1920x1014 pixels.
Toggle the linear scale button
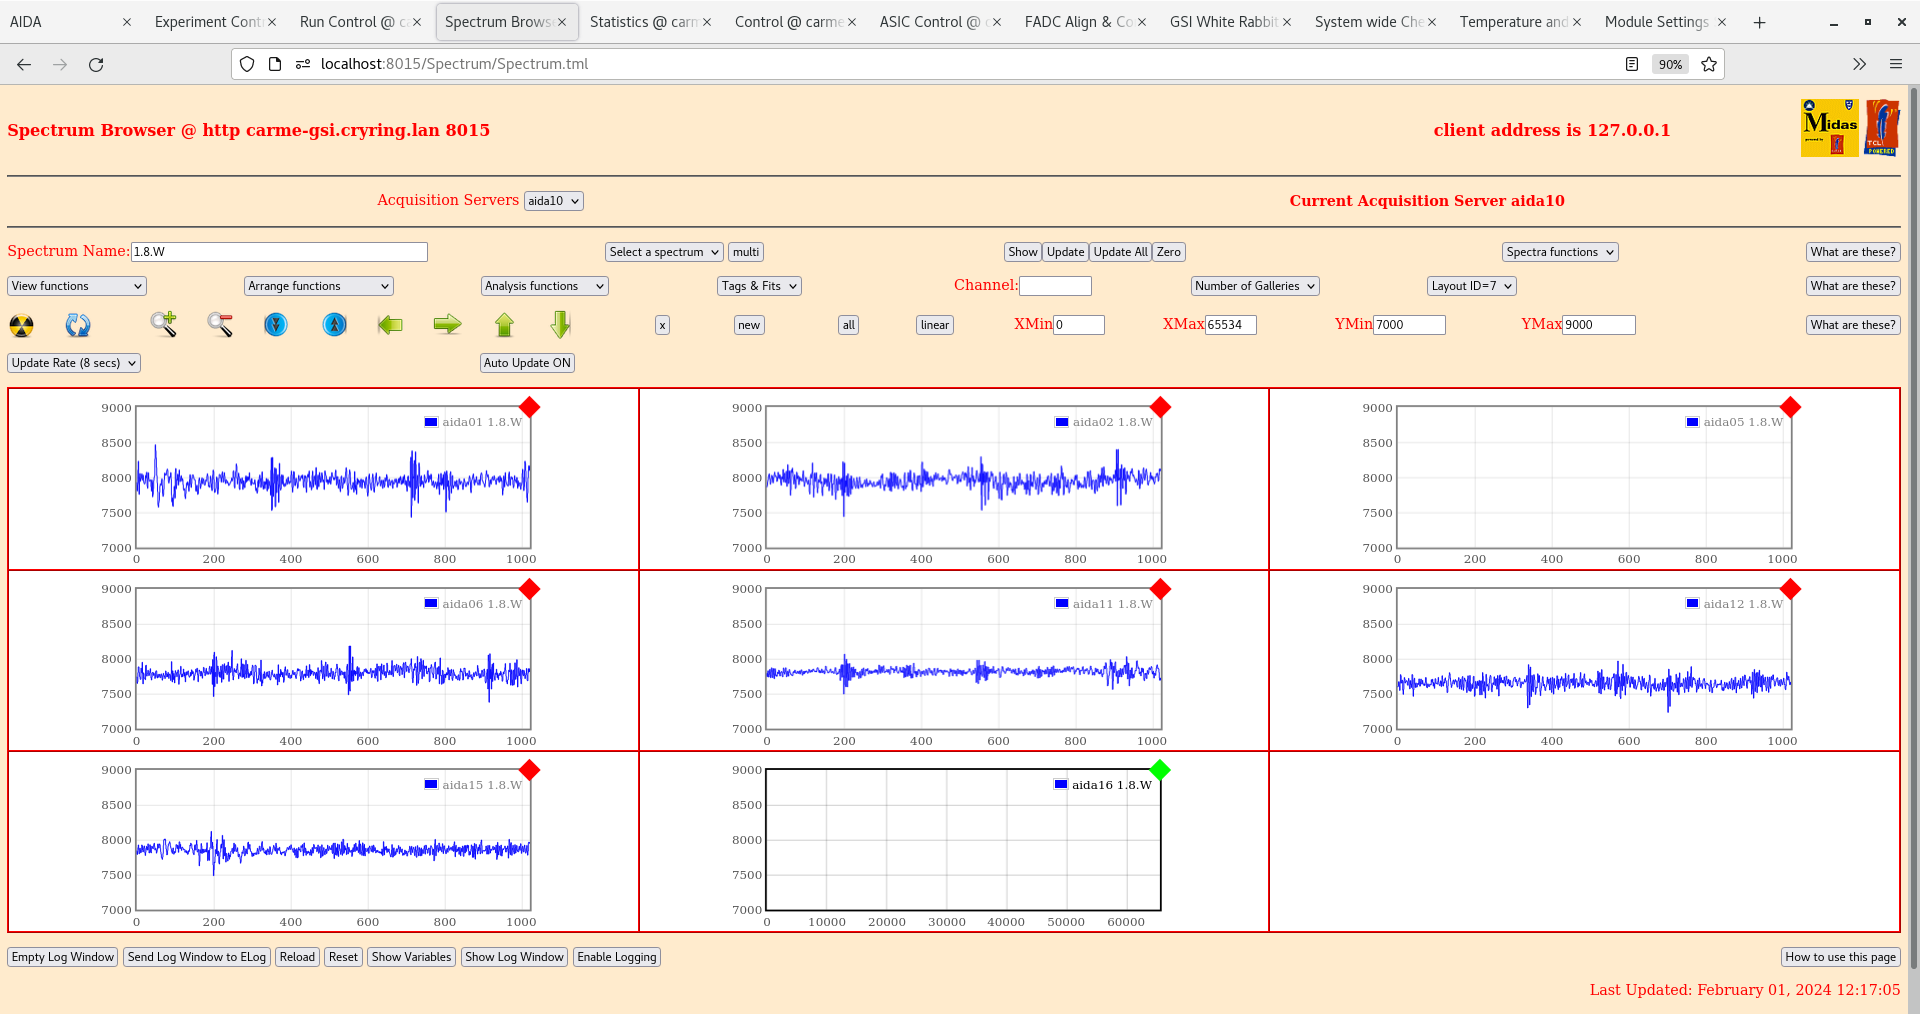pos(933,325)
